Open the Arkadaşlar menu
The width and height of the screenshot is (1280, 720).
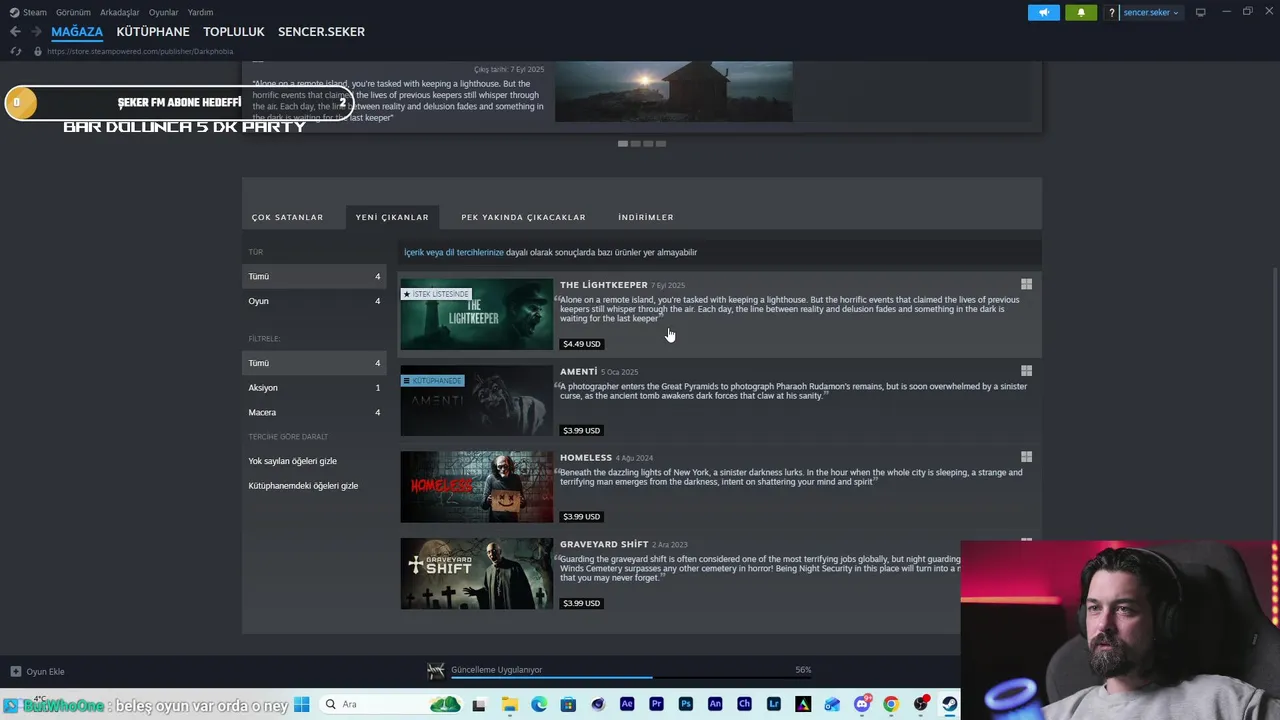(x=120, y=12)
